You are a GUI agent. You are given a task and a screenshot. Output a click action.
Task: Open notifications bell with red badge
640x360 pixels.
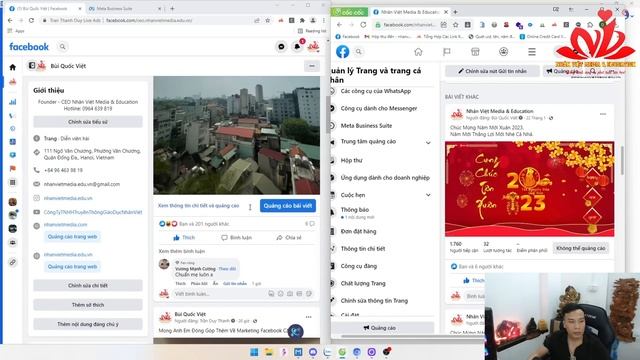298,47
